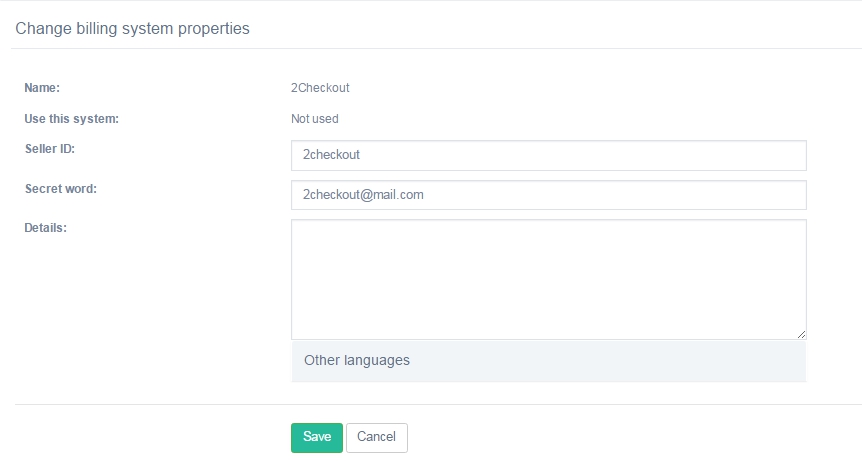Image resolution: width=862 pixels, height=461 pixels.
Task: Click the 2Checkout name value text
Action: pyautogui.click(x=320, y=88)
